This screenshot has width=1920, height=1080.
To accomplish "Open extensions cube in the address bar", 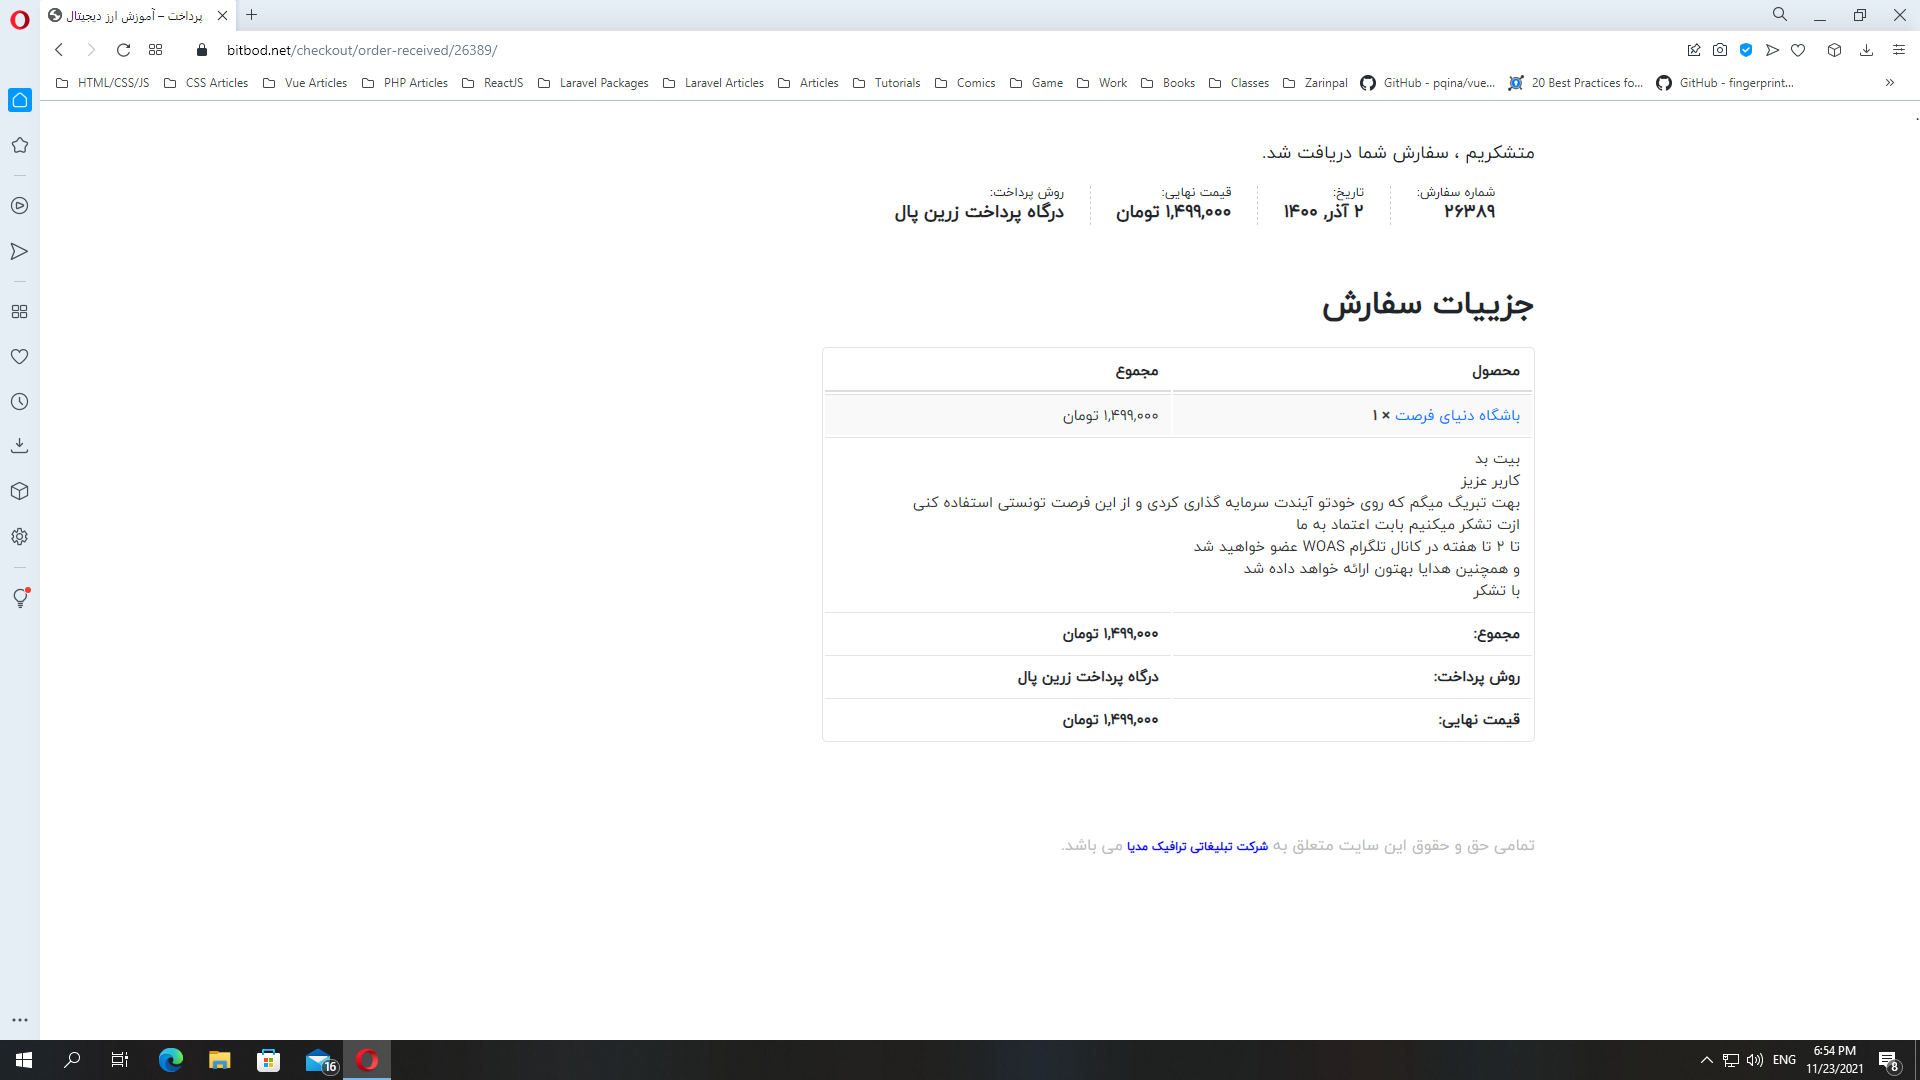I will click(x=1834, y=50).
